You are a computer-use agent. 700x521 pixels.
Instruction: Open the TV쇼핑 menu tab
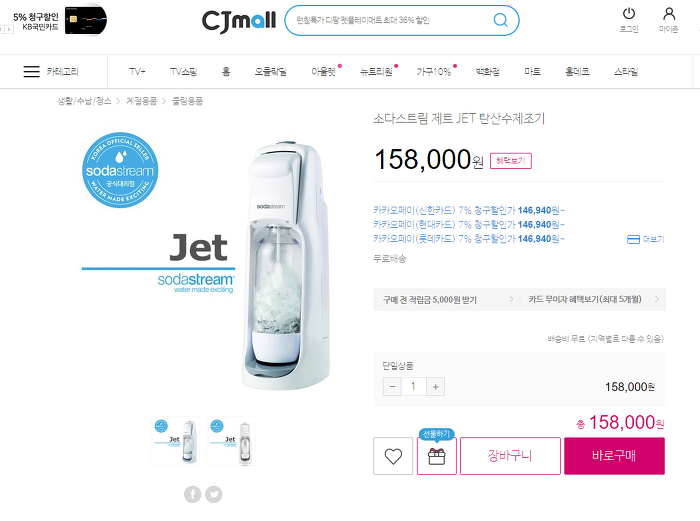183,71
